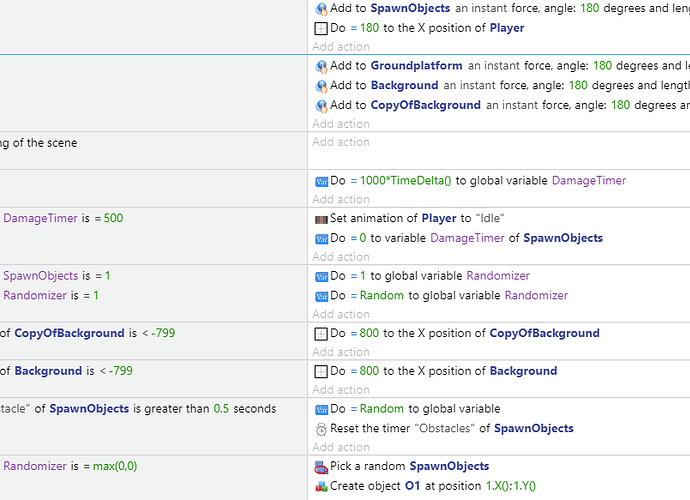Click create-object icon beside Create object O1

pyautogui.click(x=321, y=487)
